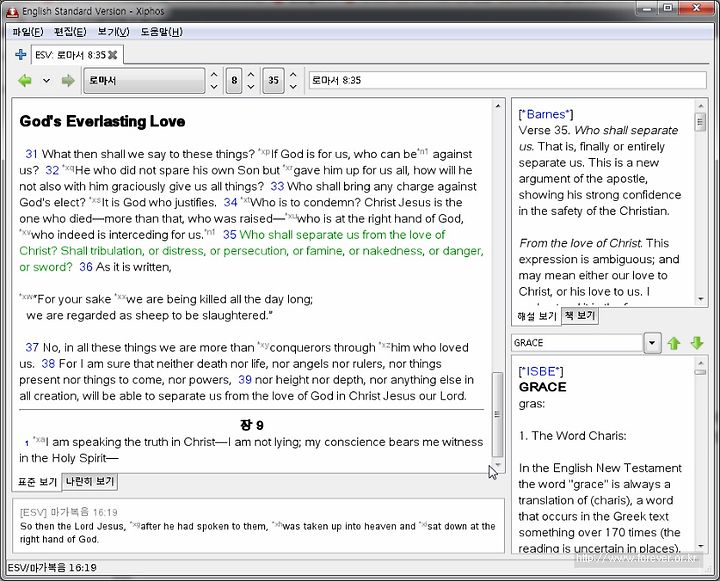Click the 'God's Everlasting Love' heading
This screenshot has height=581, width=720.
click(x=102, y=121)
